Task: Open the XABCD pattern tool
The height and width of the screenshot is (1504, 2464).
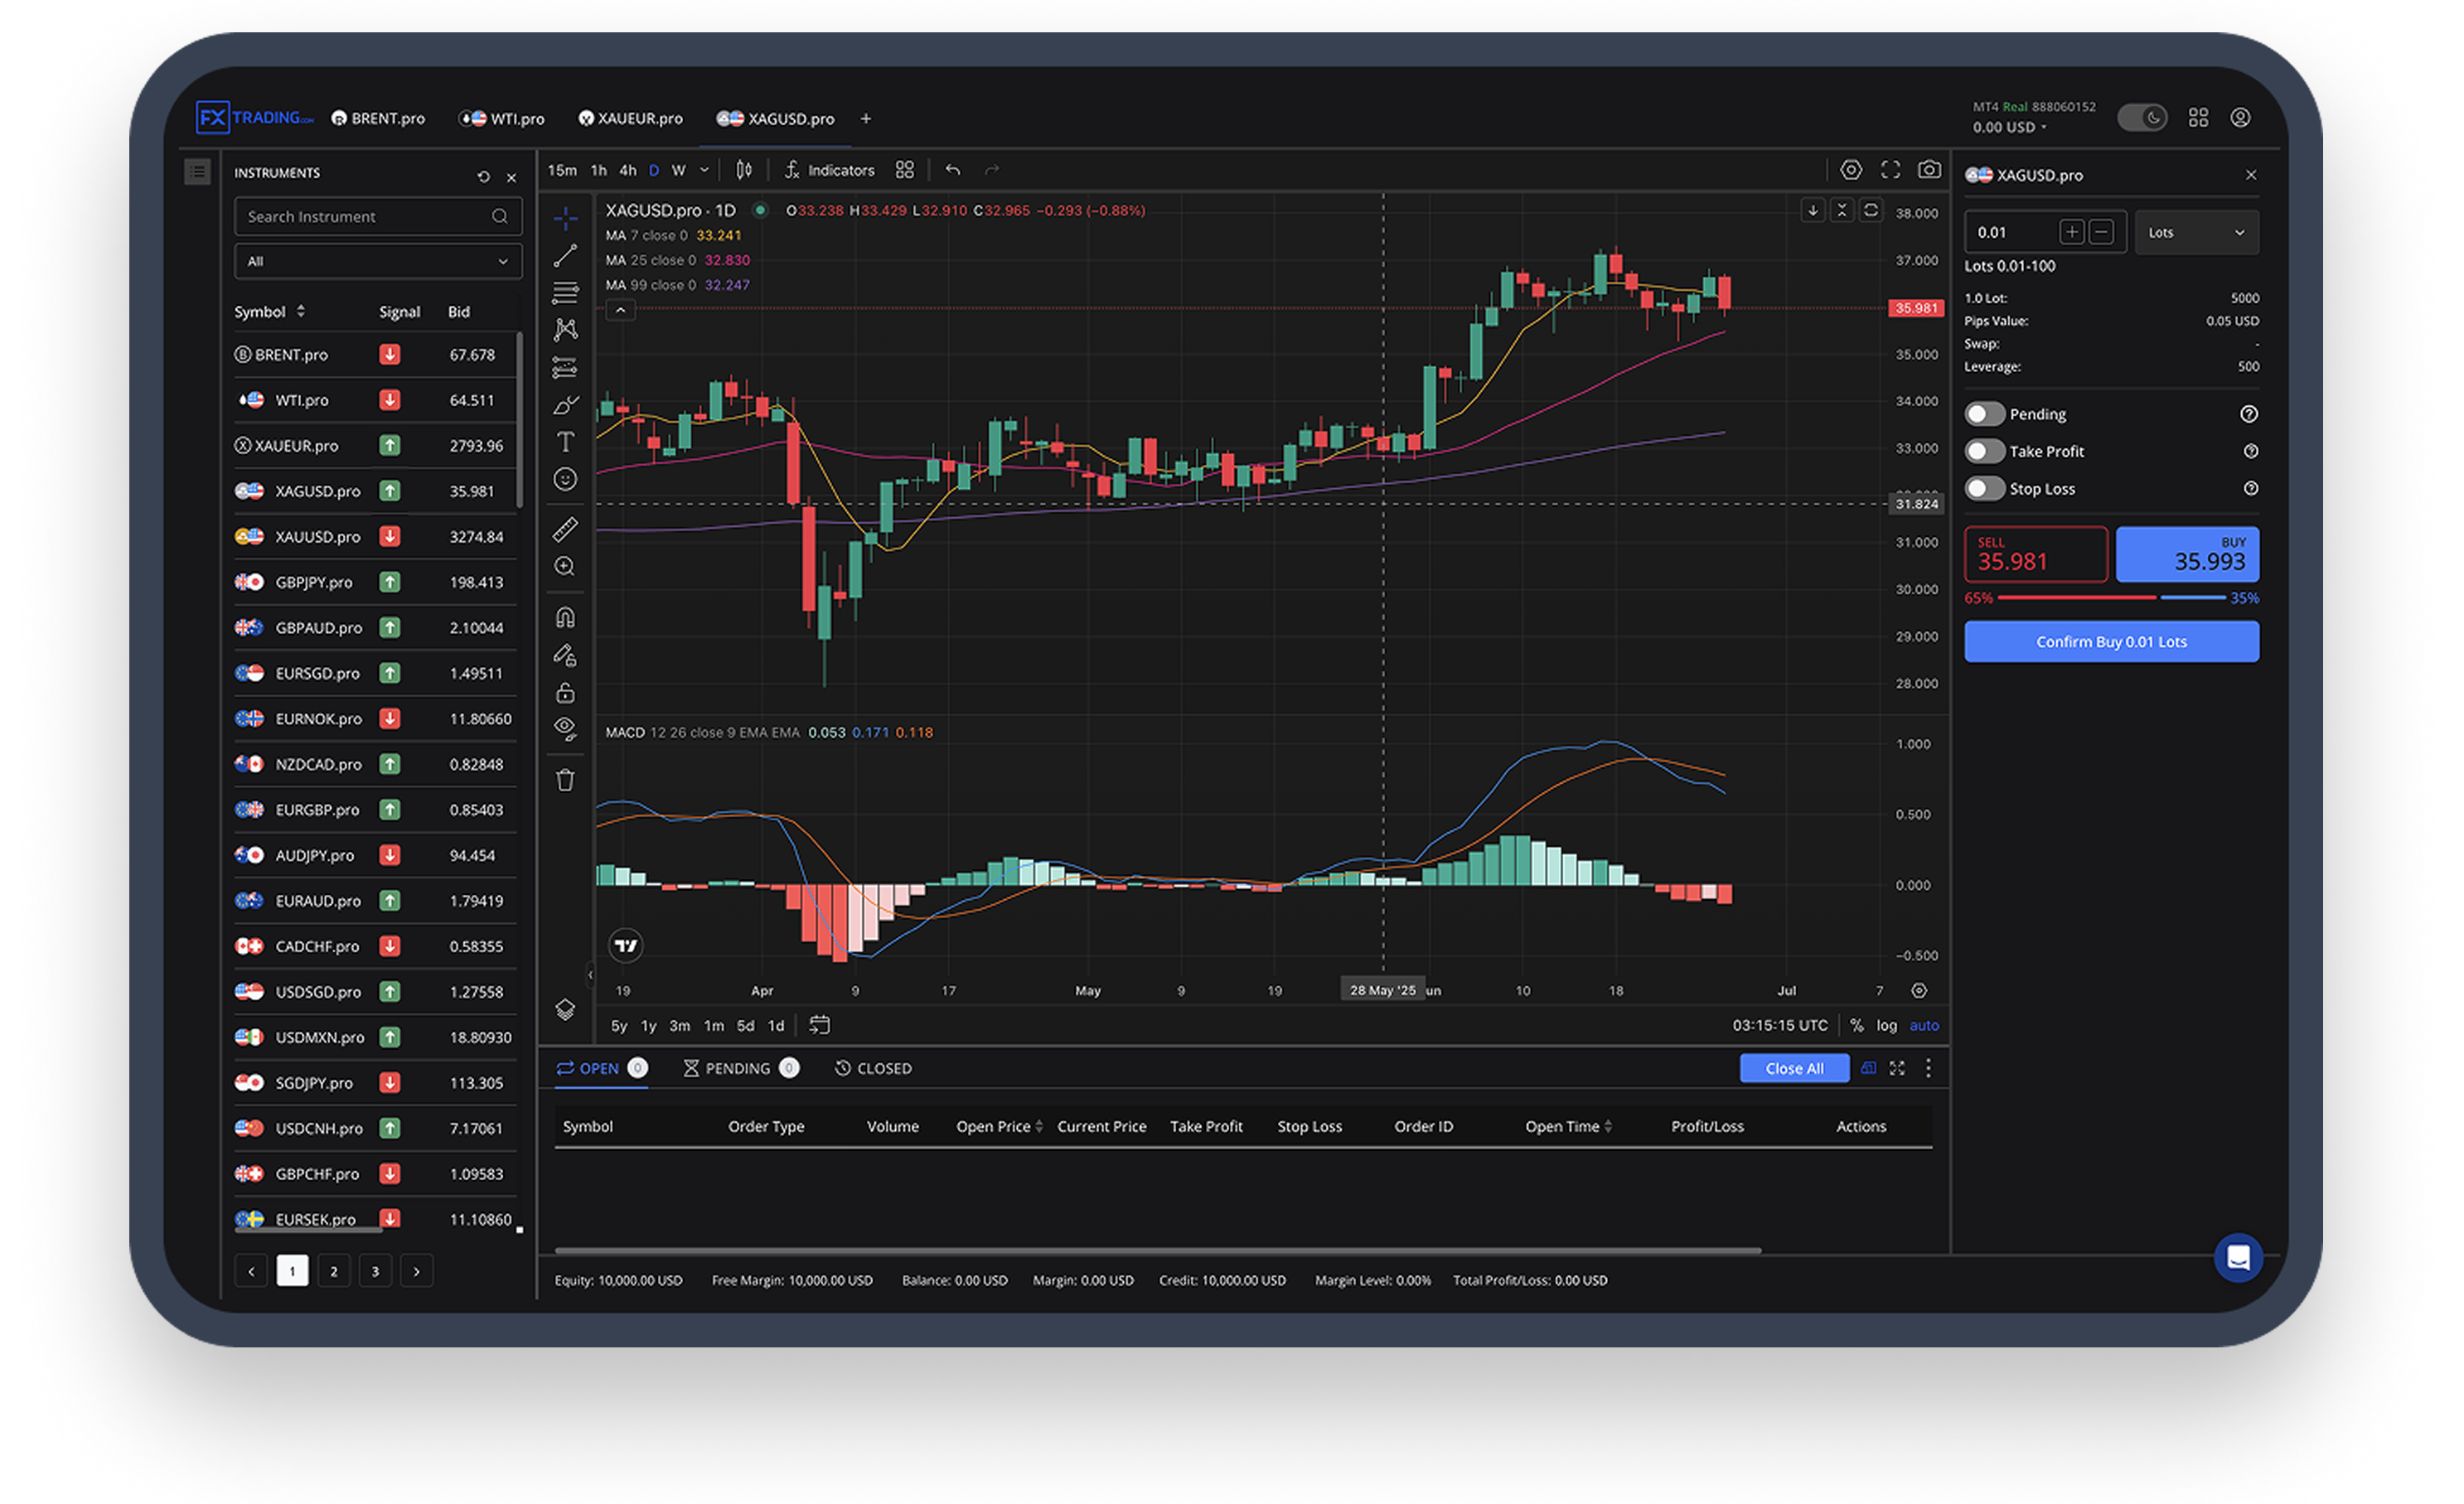Action: pyautogui.click(x=566, y=330)
